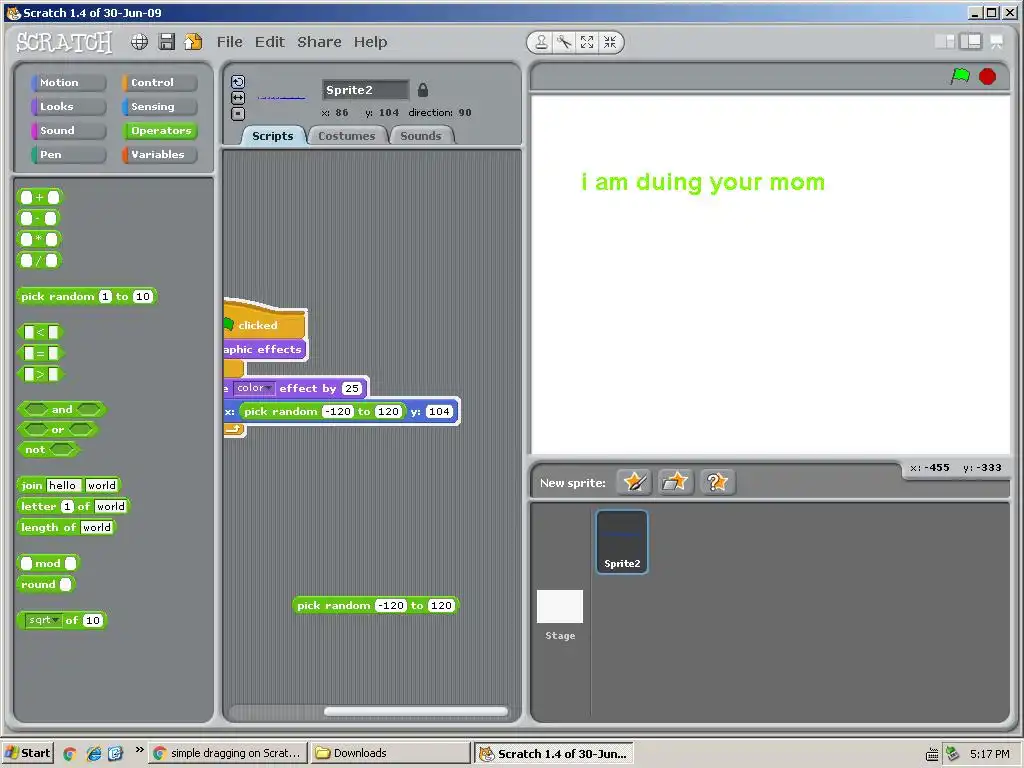Open the Windows Start menu
The height and width of the screenshot is (768, 1024).
[x=29, y=753]
